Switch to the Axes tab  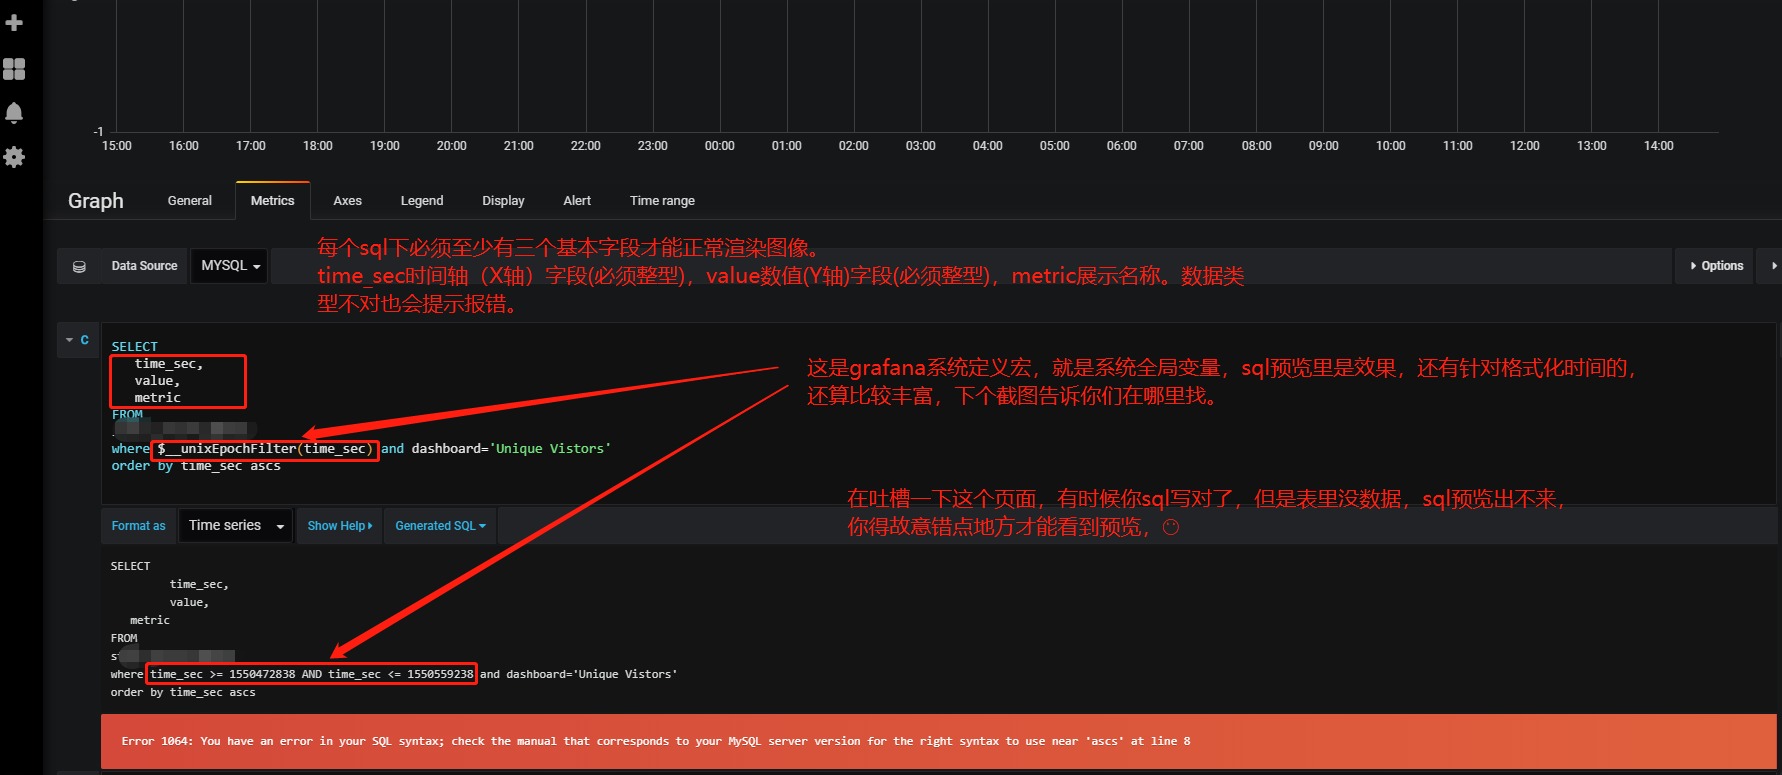click(x=348, y=201)
